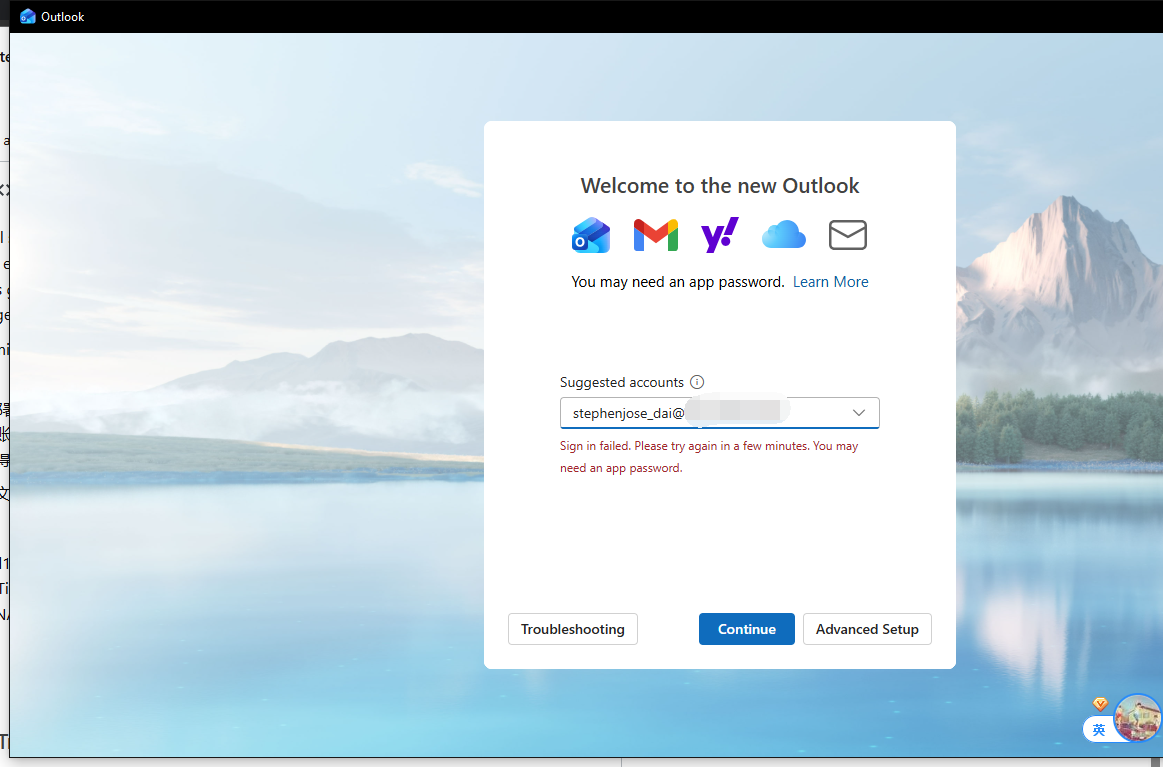
Task: Click the orange diamond badge above the avatar
Action: point(1100,704)
